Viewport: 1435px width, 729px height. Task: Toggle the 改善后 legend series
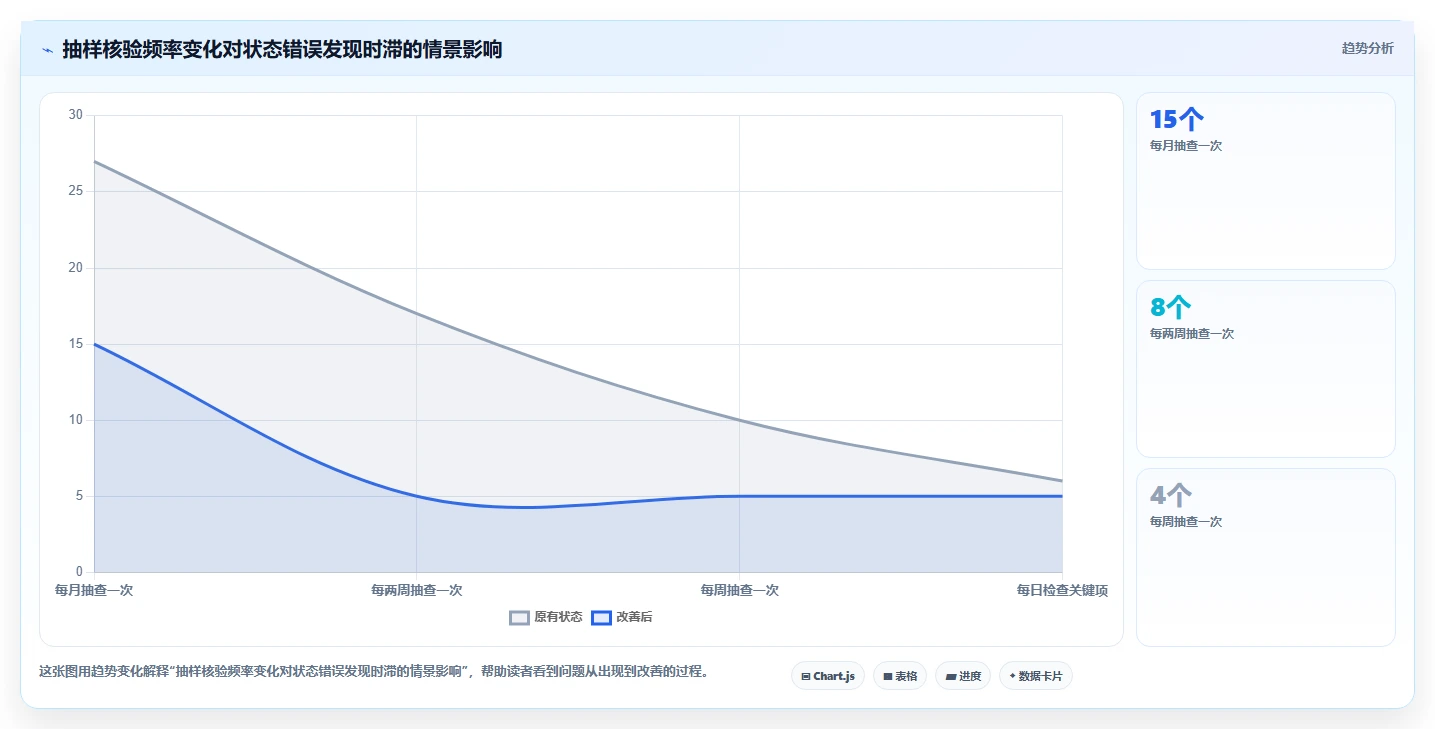click(622, 617)
